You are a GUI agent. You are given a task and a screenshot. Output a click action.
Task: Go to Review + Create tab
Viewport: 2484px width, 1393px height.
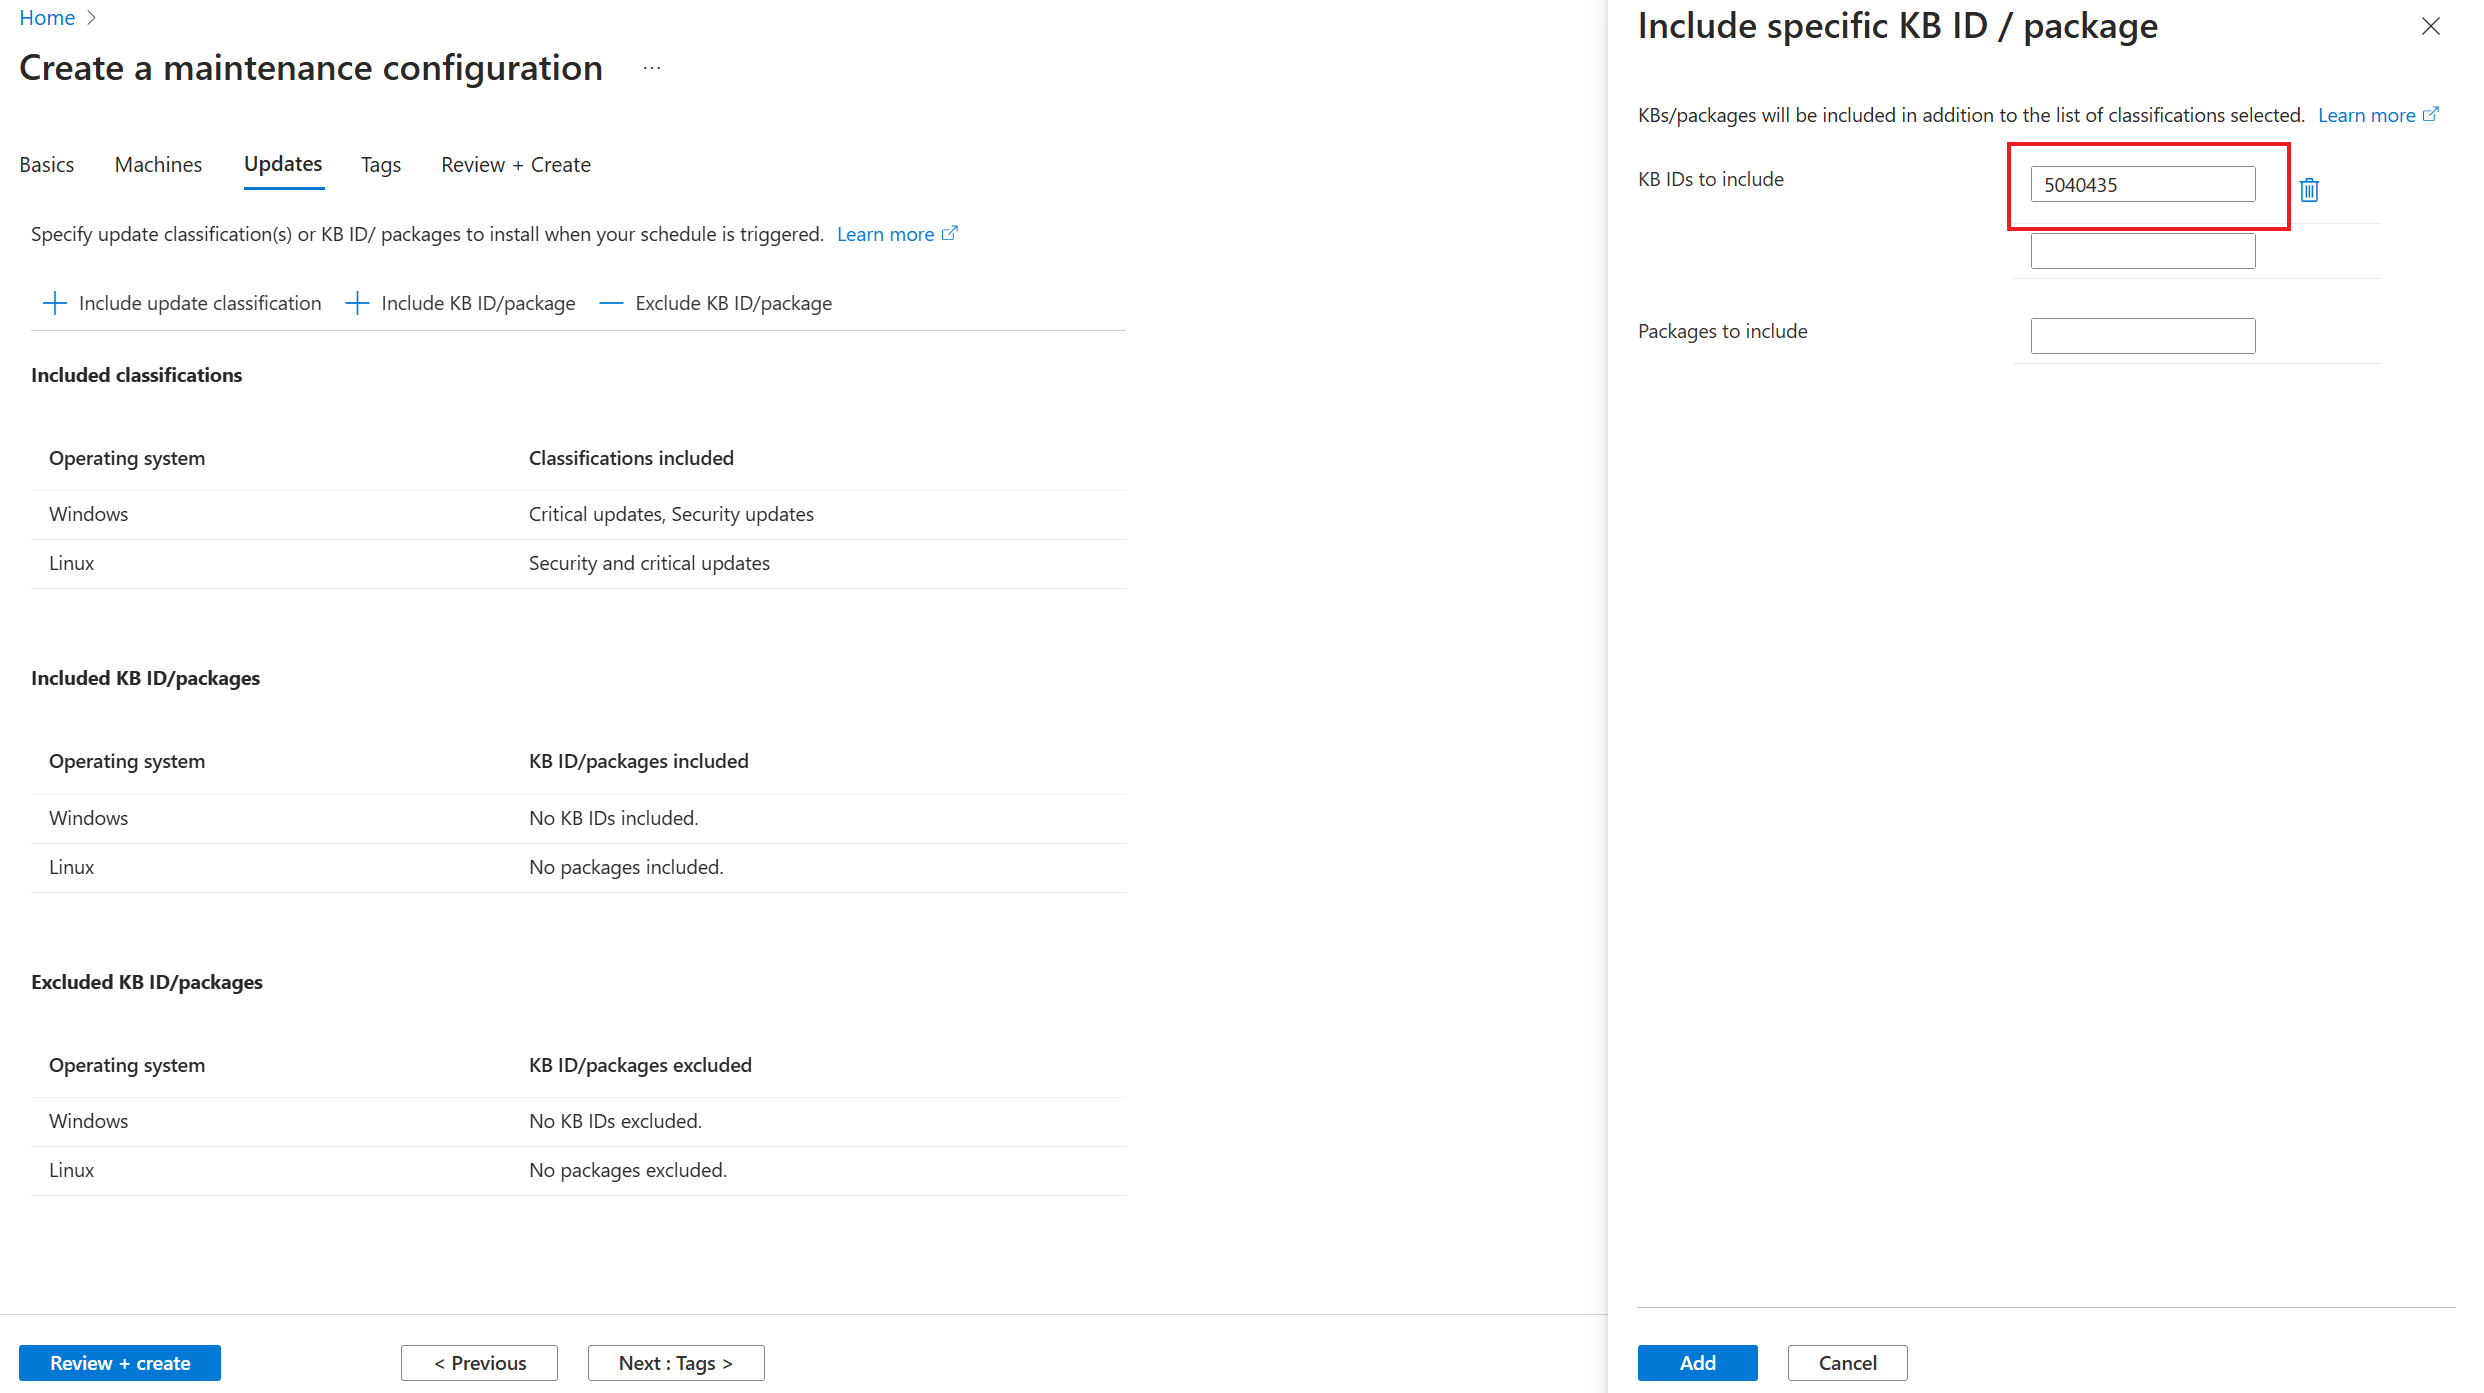pyautogui.click(x=516, y=165)
